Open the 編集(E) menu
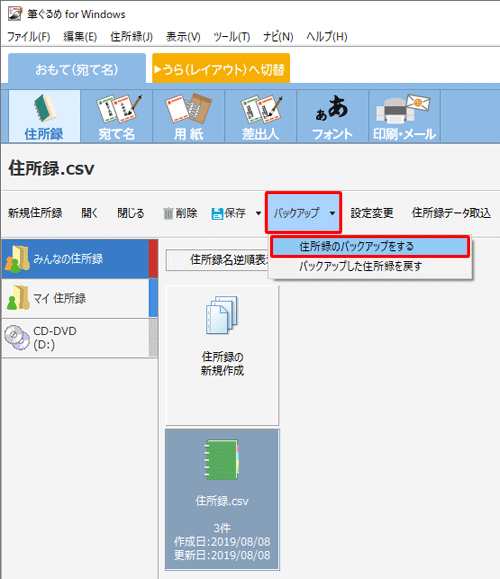 (80, 37)
